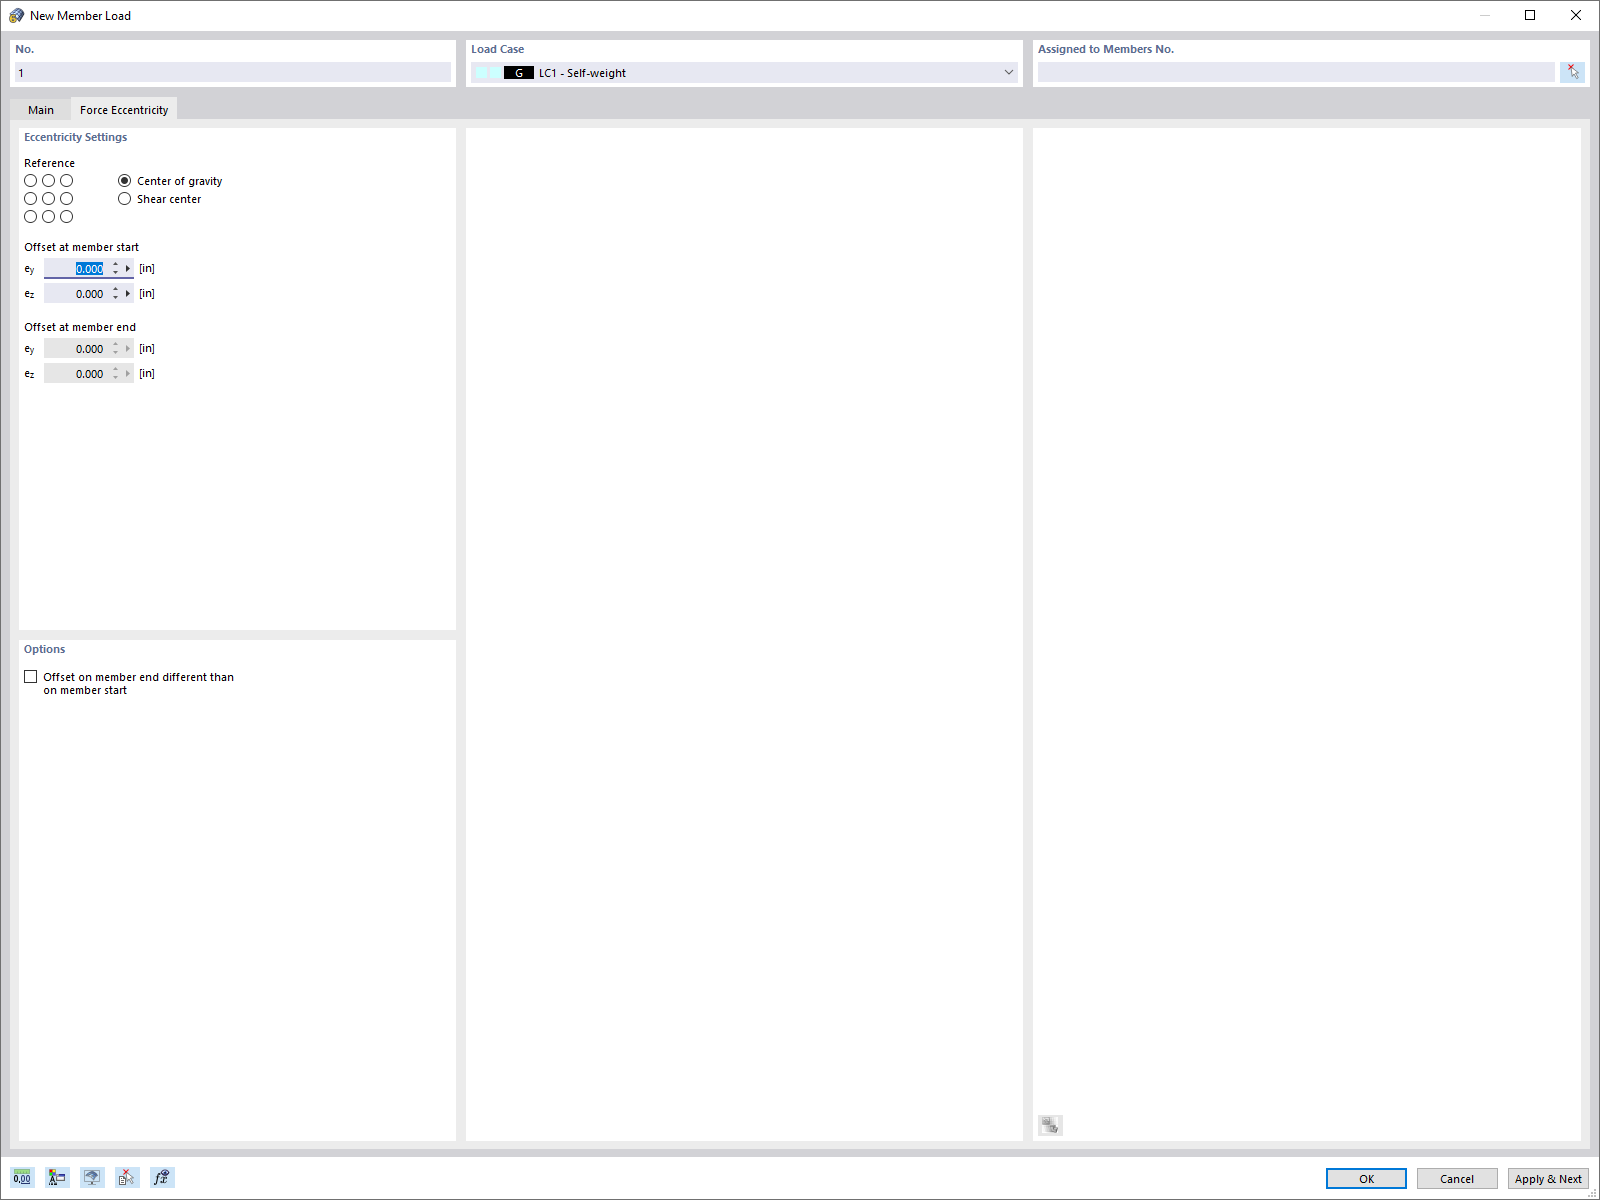Screen dimensions: 1600x1200
Task: Open the Load Case dropdown
Action: (x=1007, y=72)
